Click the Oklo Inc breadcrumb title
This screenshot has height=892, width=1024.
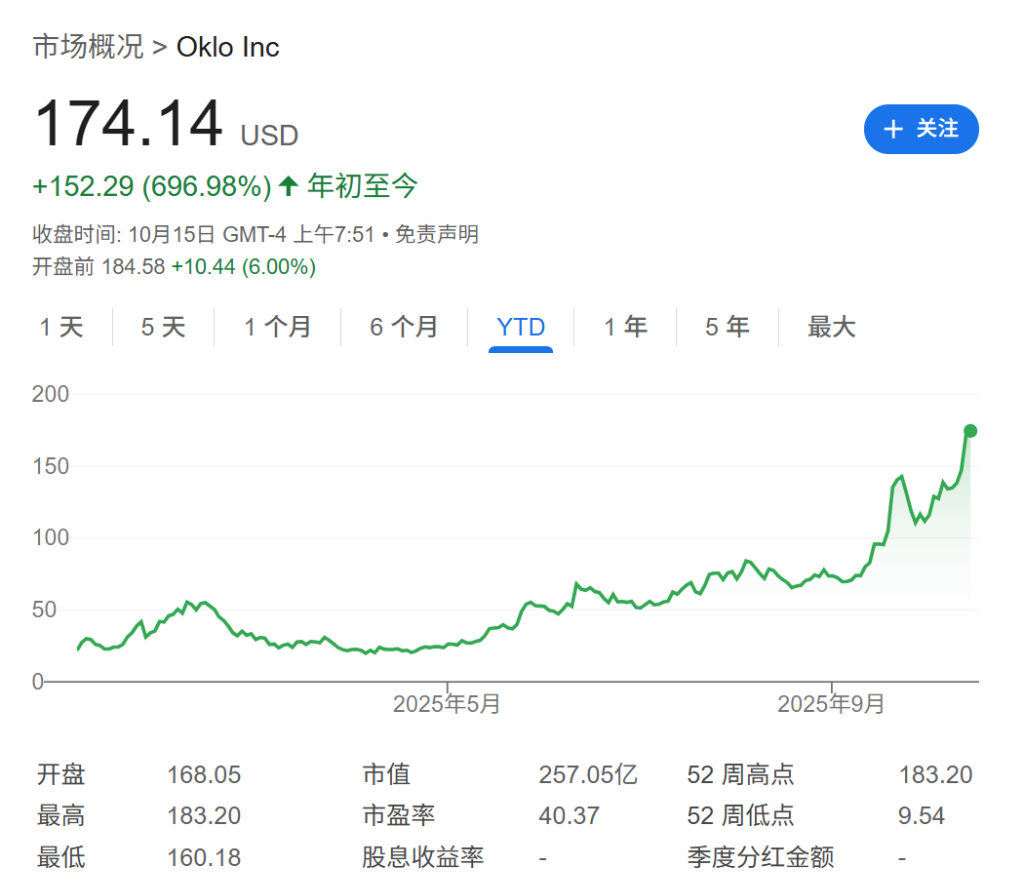tap(227, 46)
